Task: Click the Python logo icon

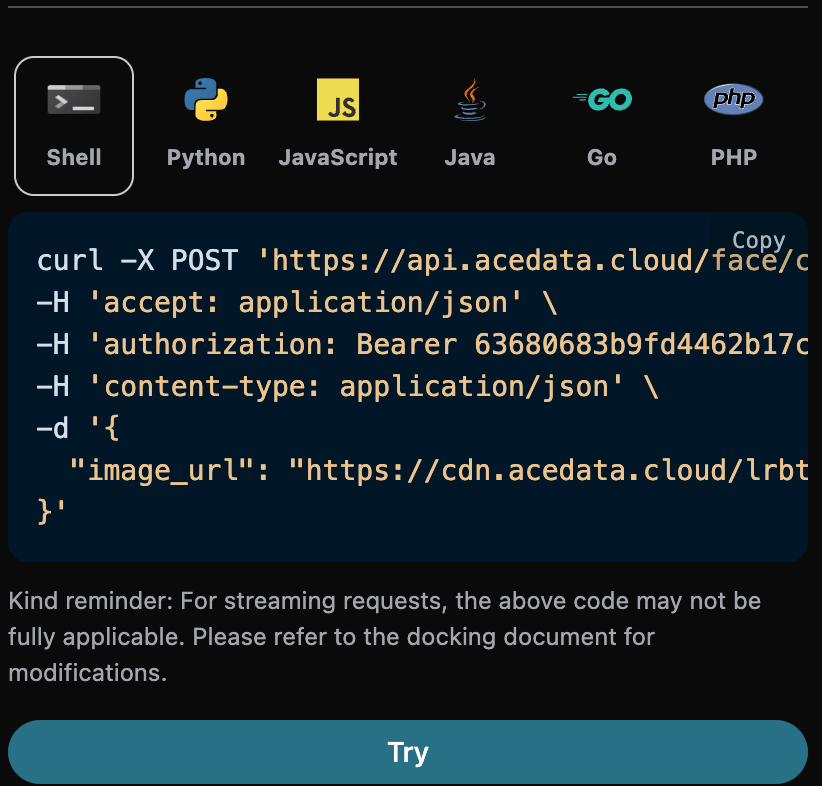Action: 206,100
